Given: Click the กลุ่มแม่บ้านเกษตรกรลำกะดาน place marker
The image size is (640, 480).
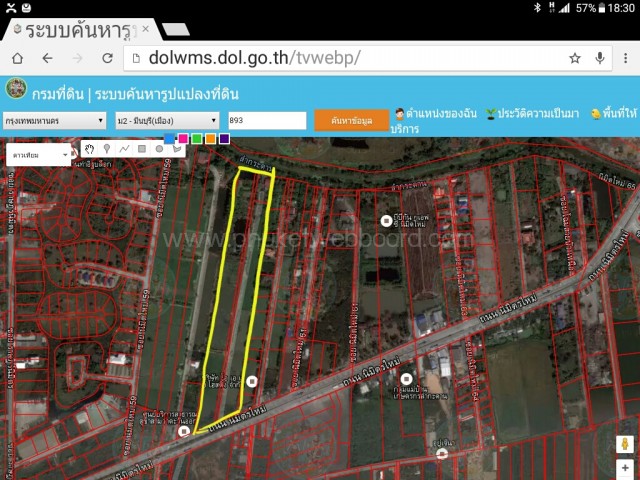Looking at the screenshot, I should click(x=406, y=379).
